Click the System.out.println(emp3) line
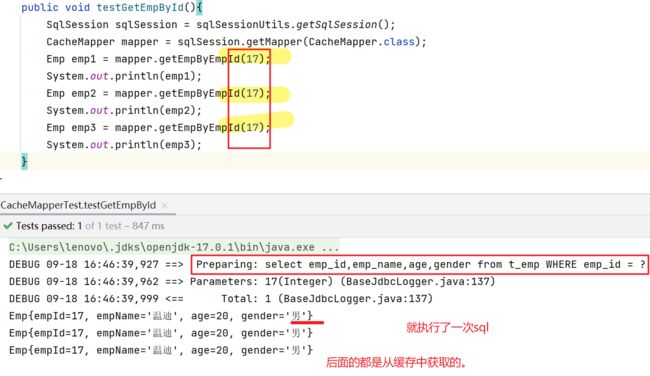This screenshot has height=376, width=650. (x=124, y=145)
